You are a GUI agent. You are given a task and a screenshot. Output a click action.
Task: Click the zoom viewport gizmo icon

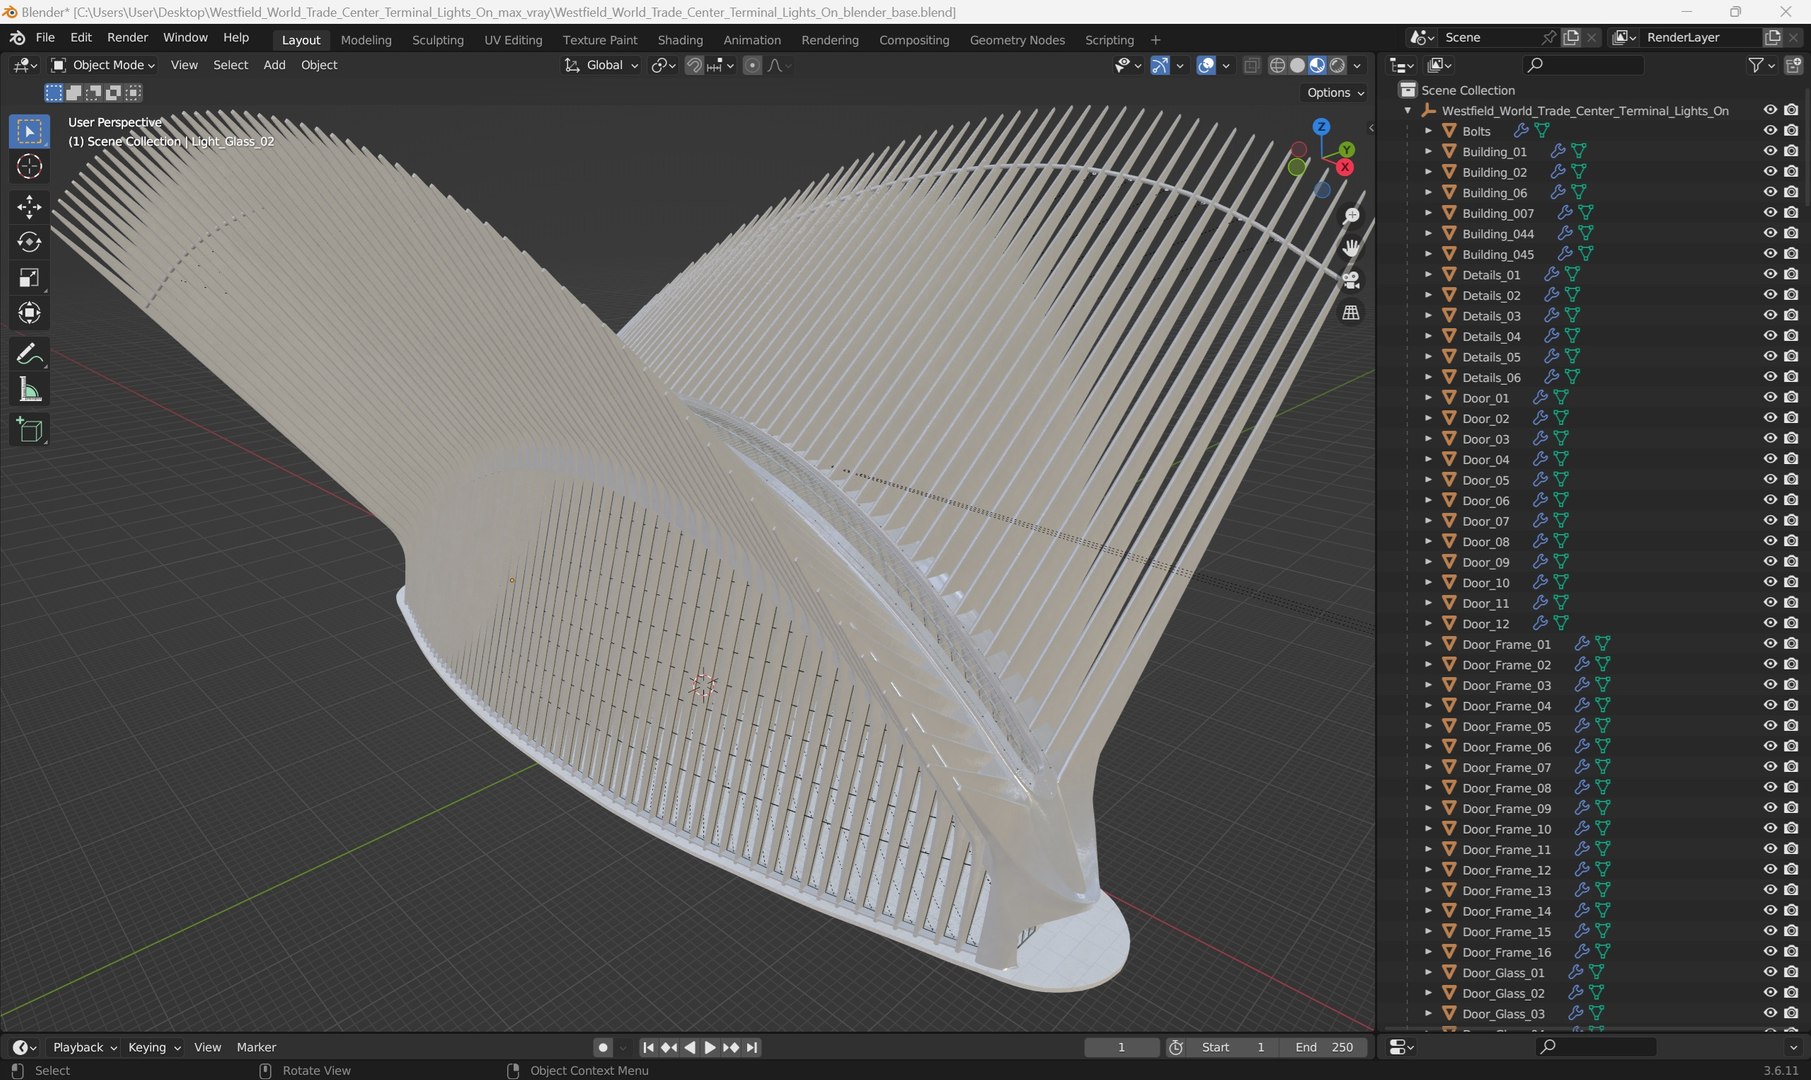point(1351,215)
